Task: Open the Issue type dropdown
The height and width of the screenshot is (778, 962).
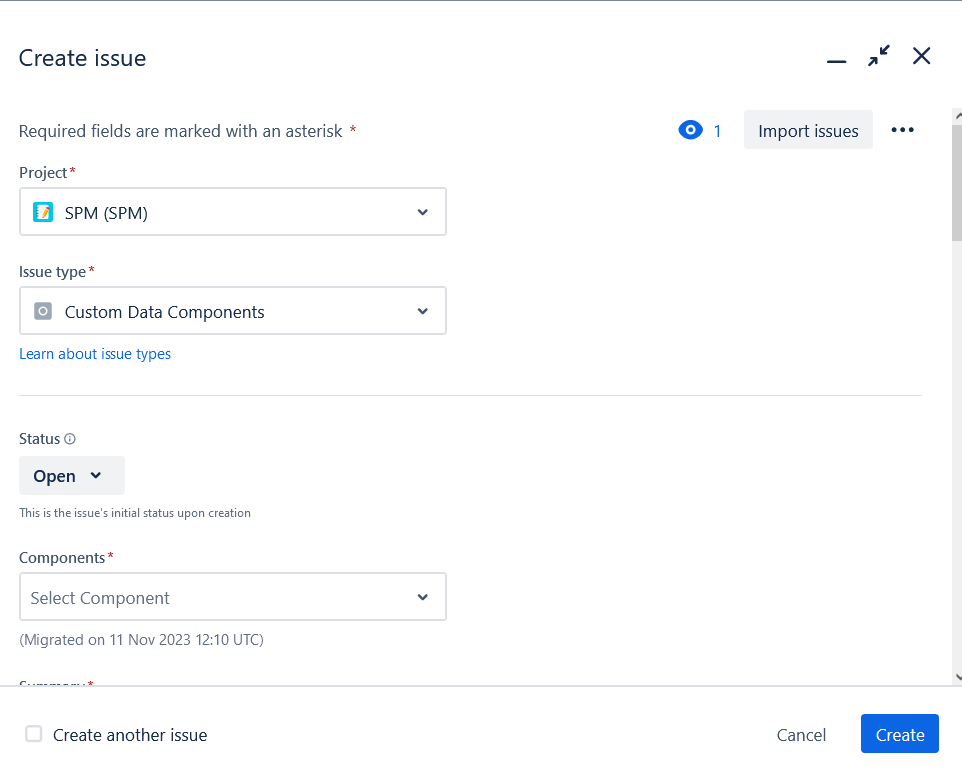Action: (233, 310)
